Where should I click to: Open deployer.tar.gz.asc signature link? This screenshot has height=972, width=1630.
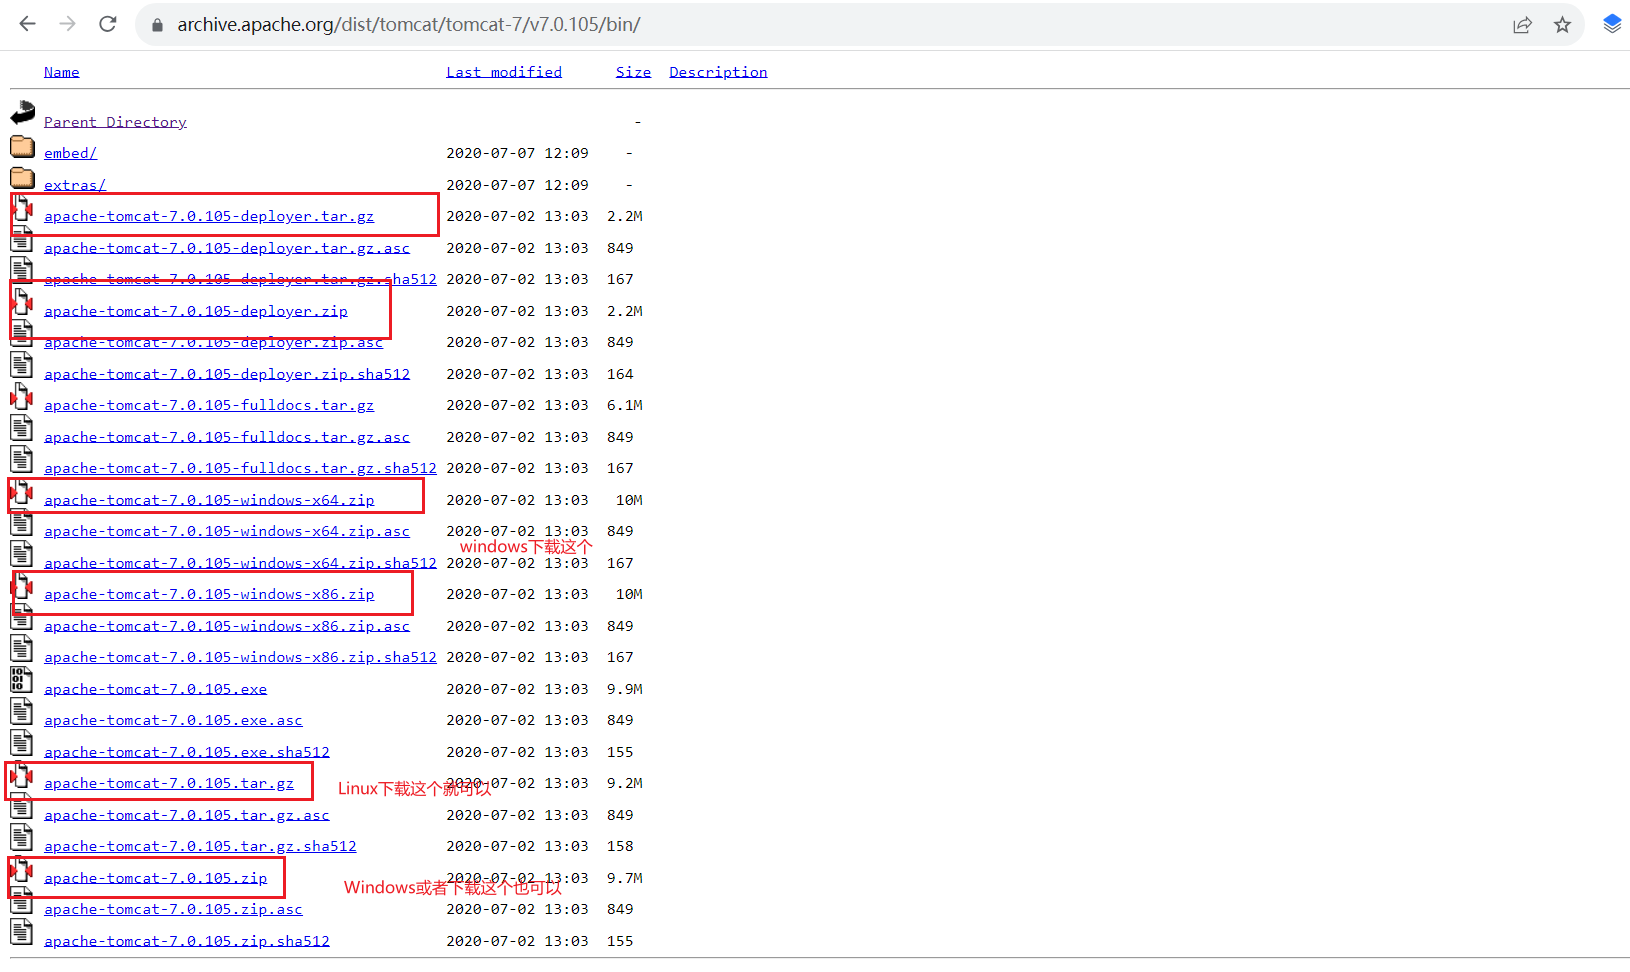[x=227, y=248]
